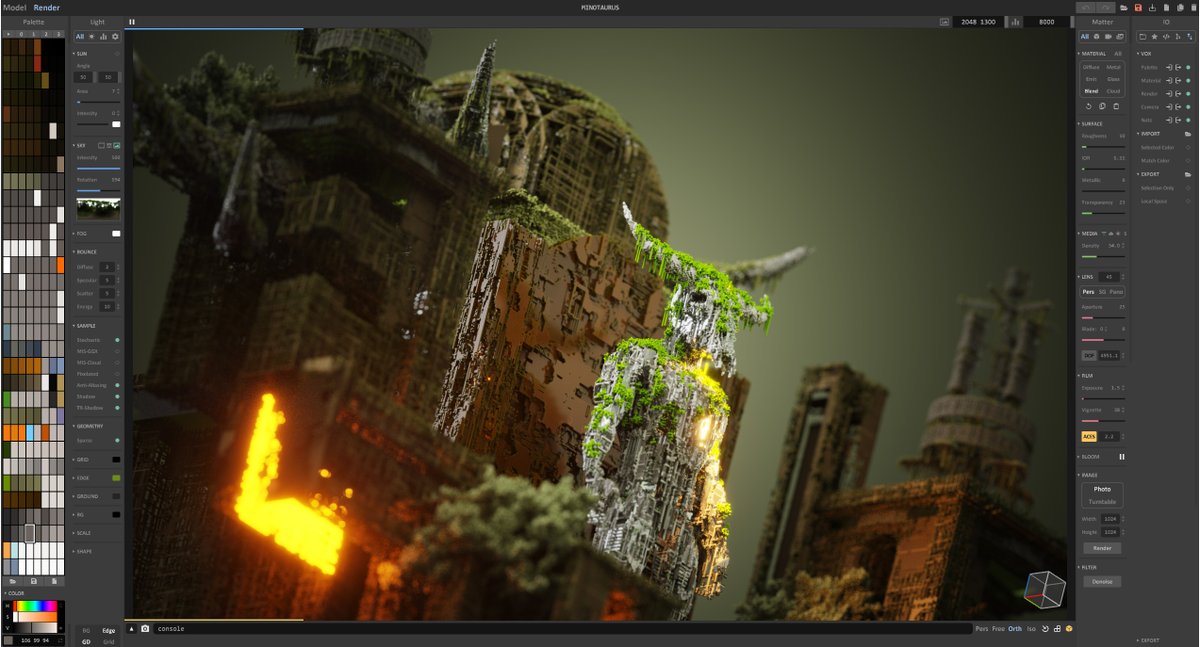This screenshot has height=647, width=1200.
Task: Click the FOG white color swatch
Action: click(116, 233)
